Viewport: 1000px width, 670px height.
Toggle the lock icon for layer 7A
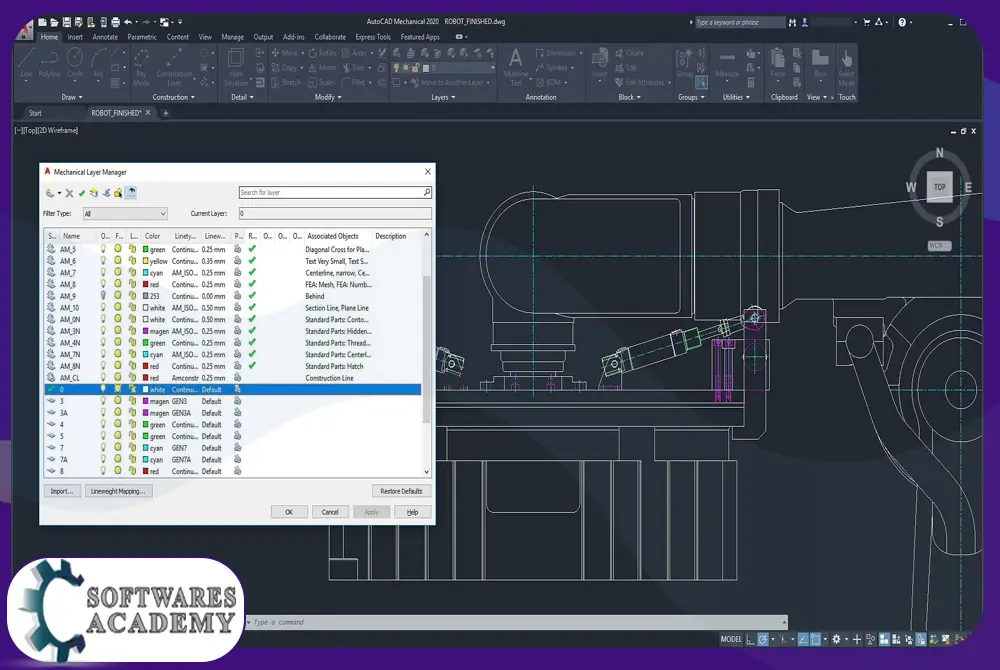click(x=133, y=459)
